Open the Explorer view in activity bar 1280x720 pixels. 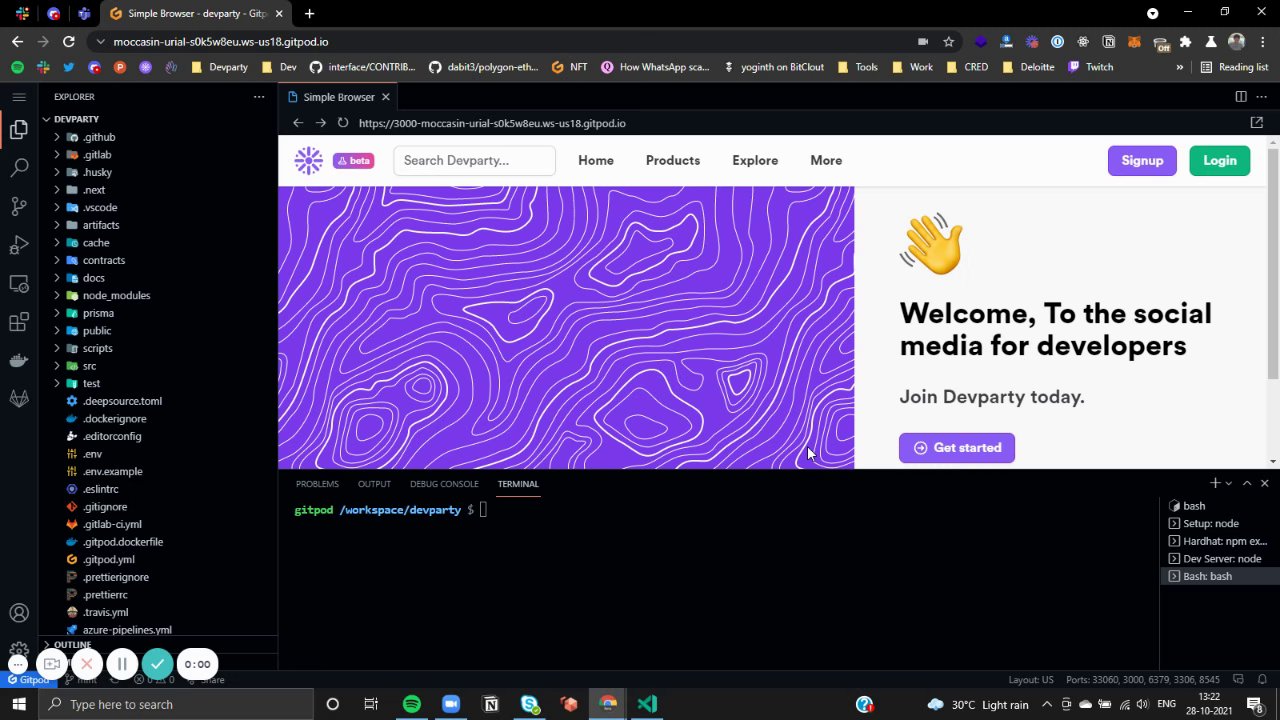19,130
